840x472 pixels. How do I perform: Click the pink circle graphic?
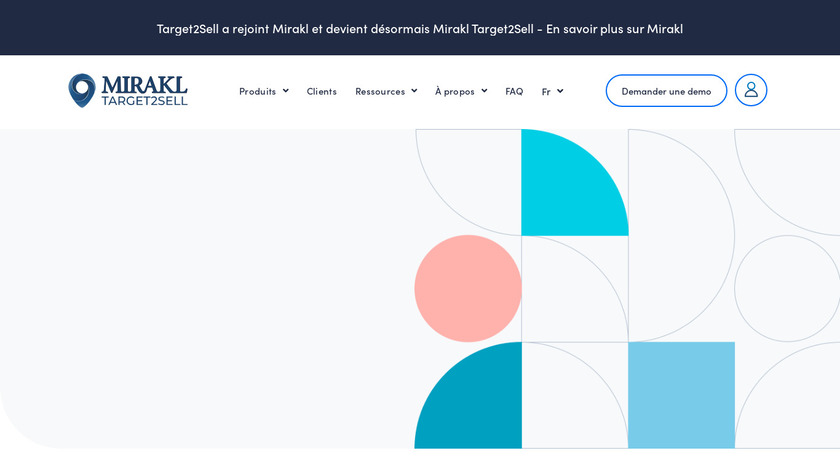[x=468, y=288]
